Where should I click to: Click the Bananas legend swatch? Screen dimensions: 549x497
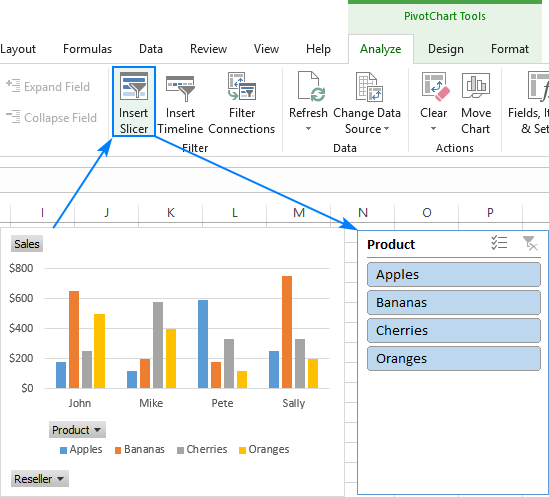pos(118,450)
